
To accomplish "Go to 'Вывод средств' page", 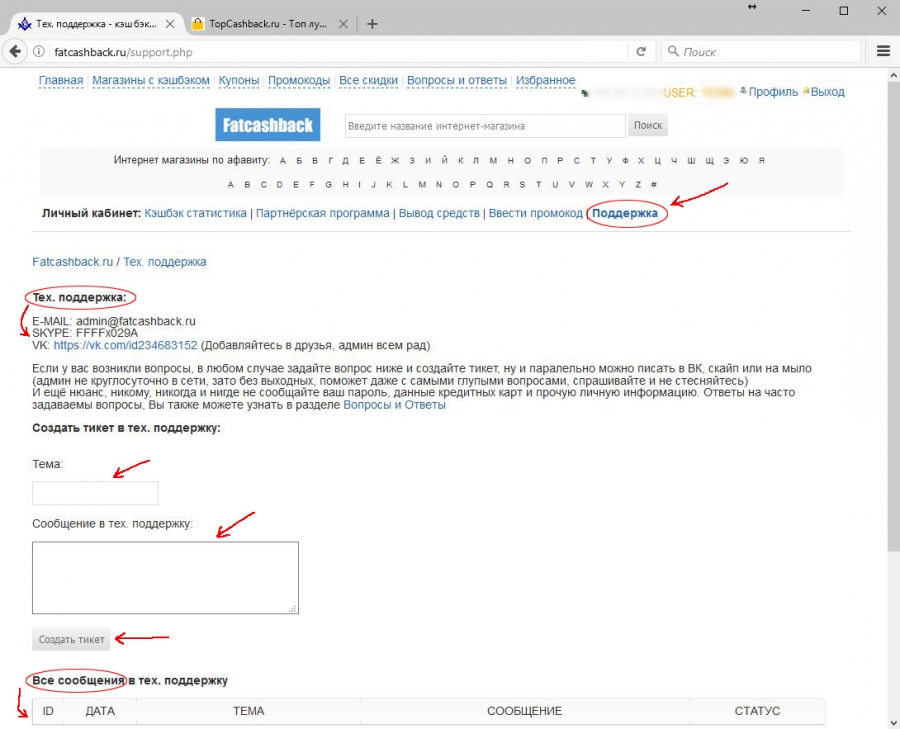I will pyautogui.click(x=439, y=213).
